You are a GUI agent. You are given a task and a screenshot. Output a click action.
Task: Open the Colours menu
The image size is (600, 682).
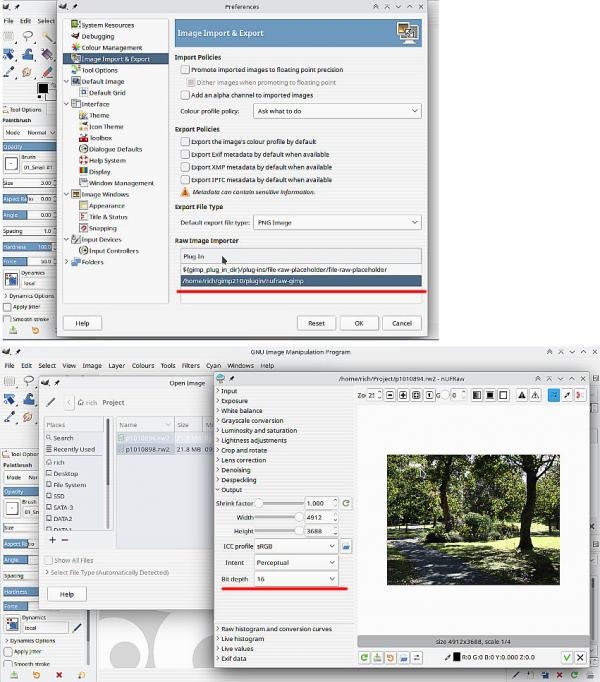click(143, 365)
